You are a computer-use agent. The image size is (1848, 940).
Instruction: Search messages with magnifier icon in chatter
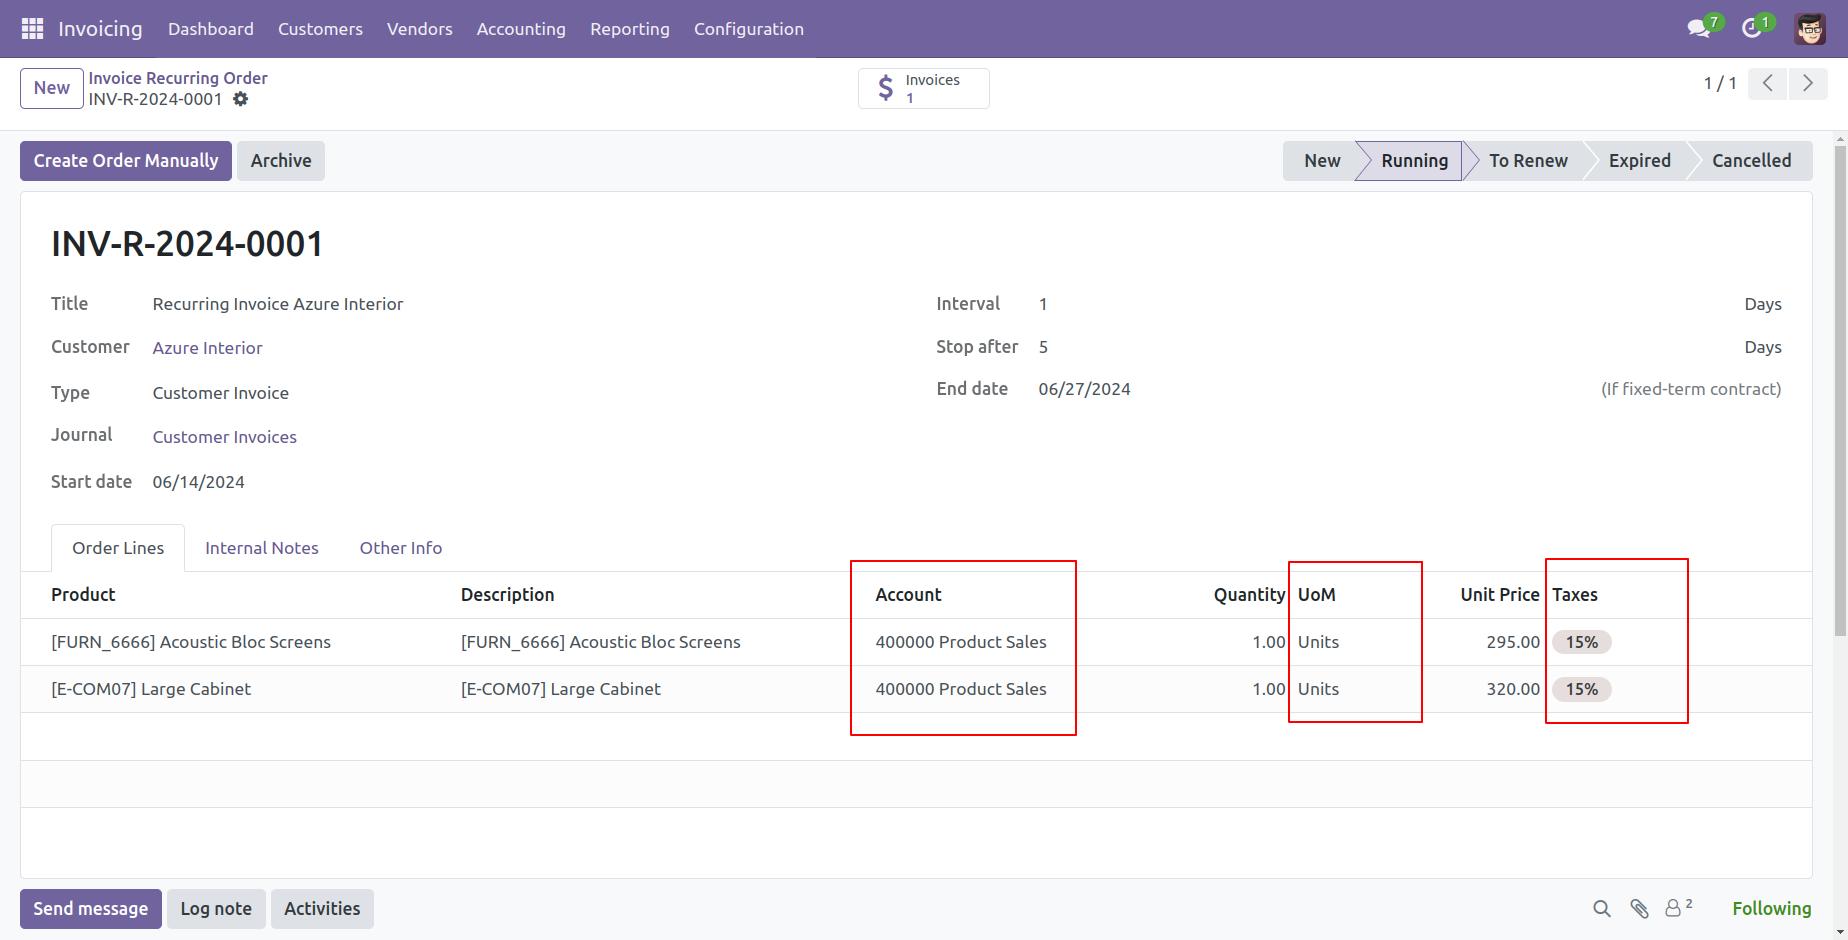point(1602,909)
